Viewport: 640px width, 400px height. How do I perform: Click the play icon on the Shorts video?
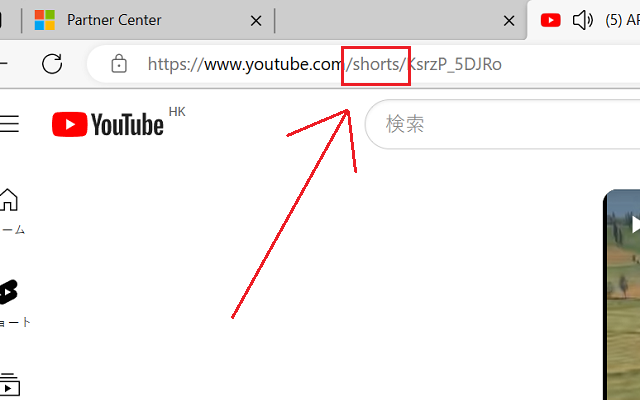(635, 224)
